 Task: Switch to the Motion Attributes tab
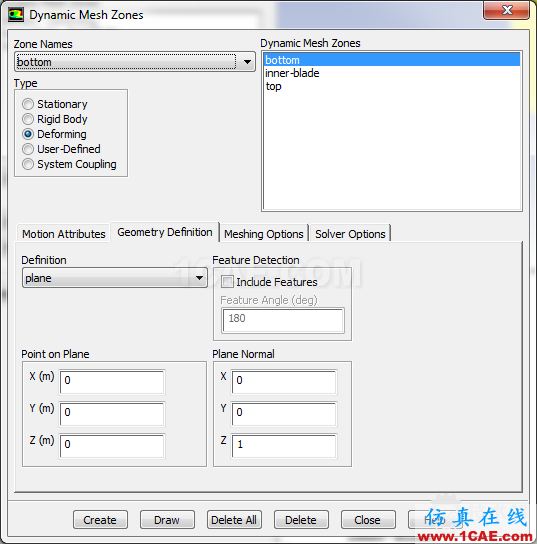point(63,234)
